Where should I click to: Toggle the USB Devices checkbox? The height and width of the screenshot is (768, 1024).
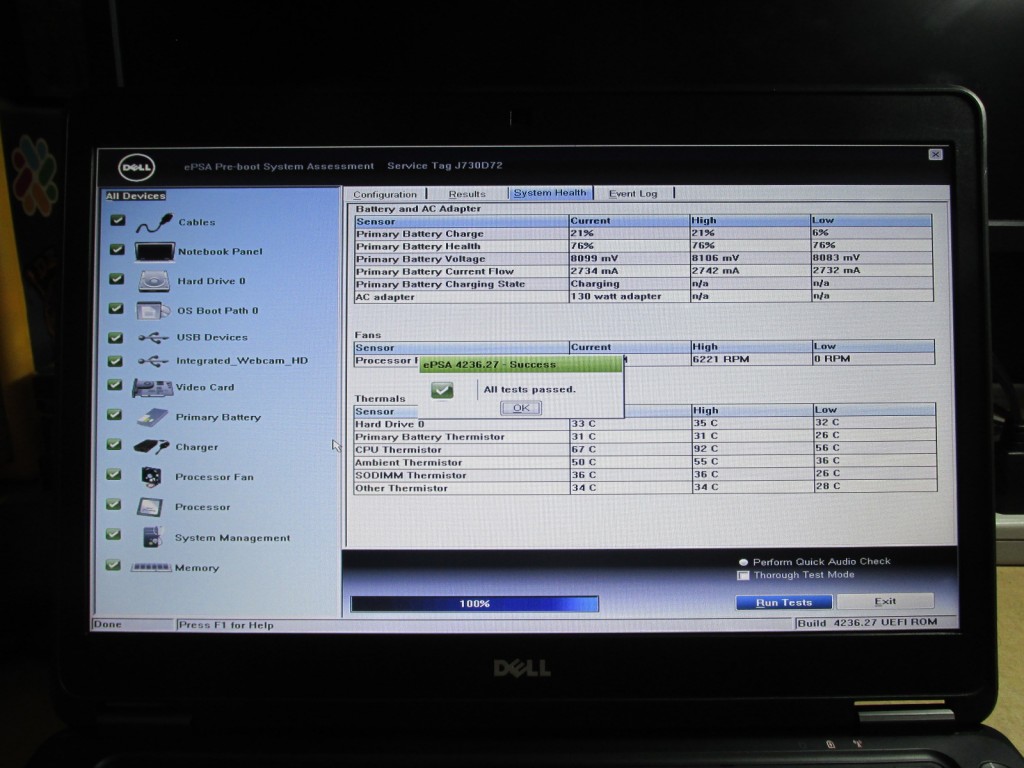point(116,337)
